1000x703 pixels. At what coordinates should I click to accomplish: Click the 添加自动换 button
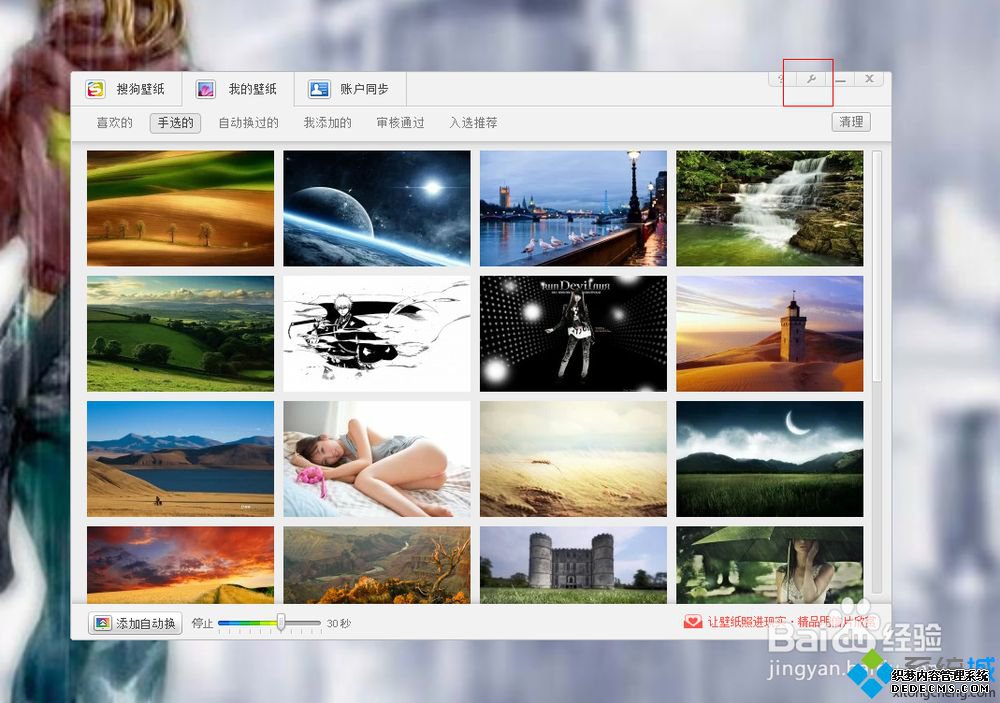(x=135, y=623)
